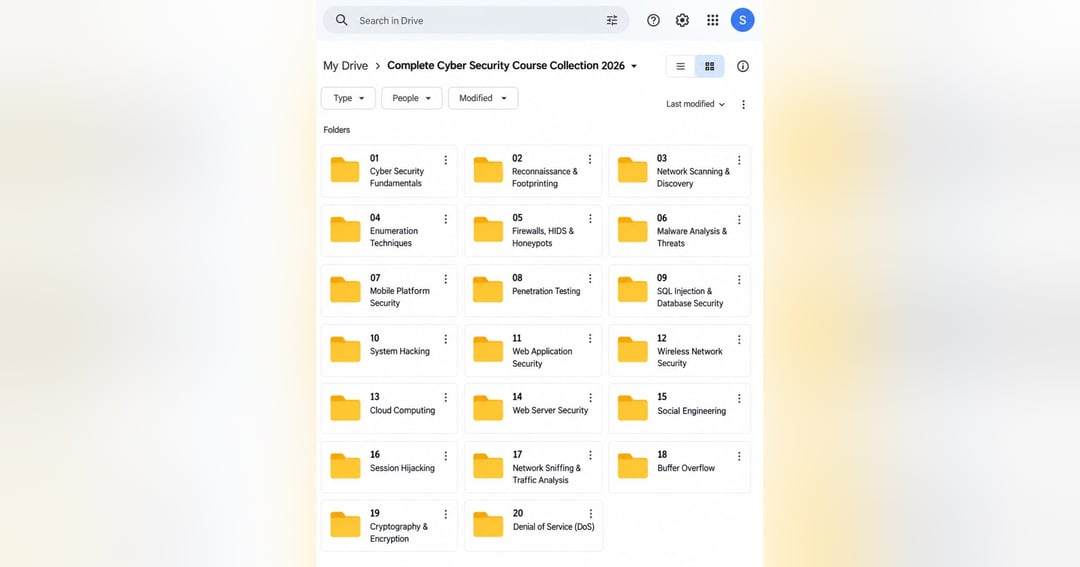Open the search options filter icon
Viewport: 1080px width, 567px height.
click(x=612, y=21)
